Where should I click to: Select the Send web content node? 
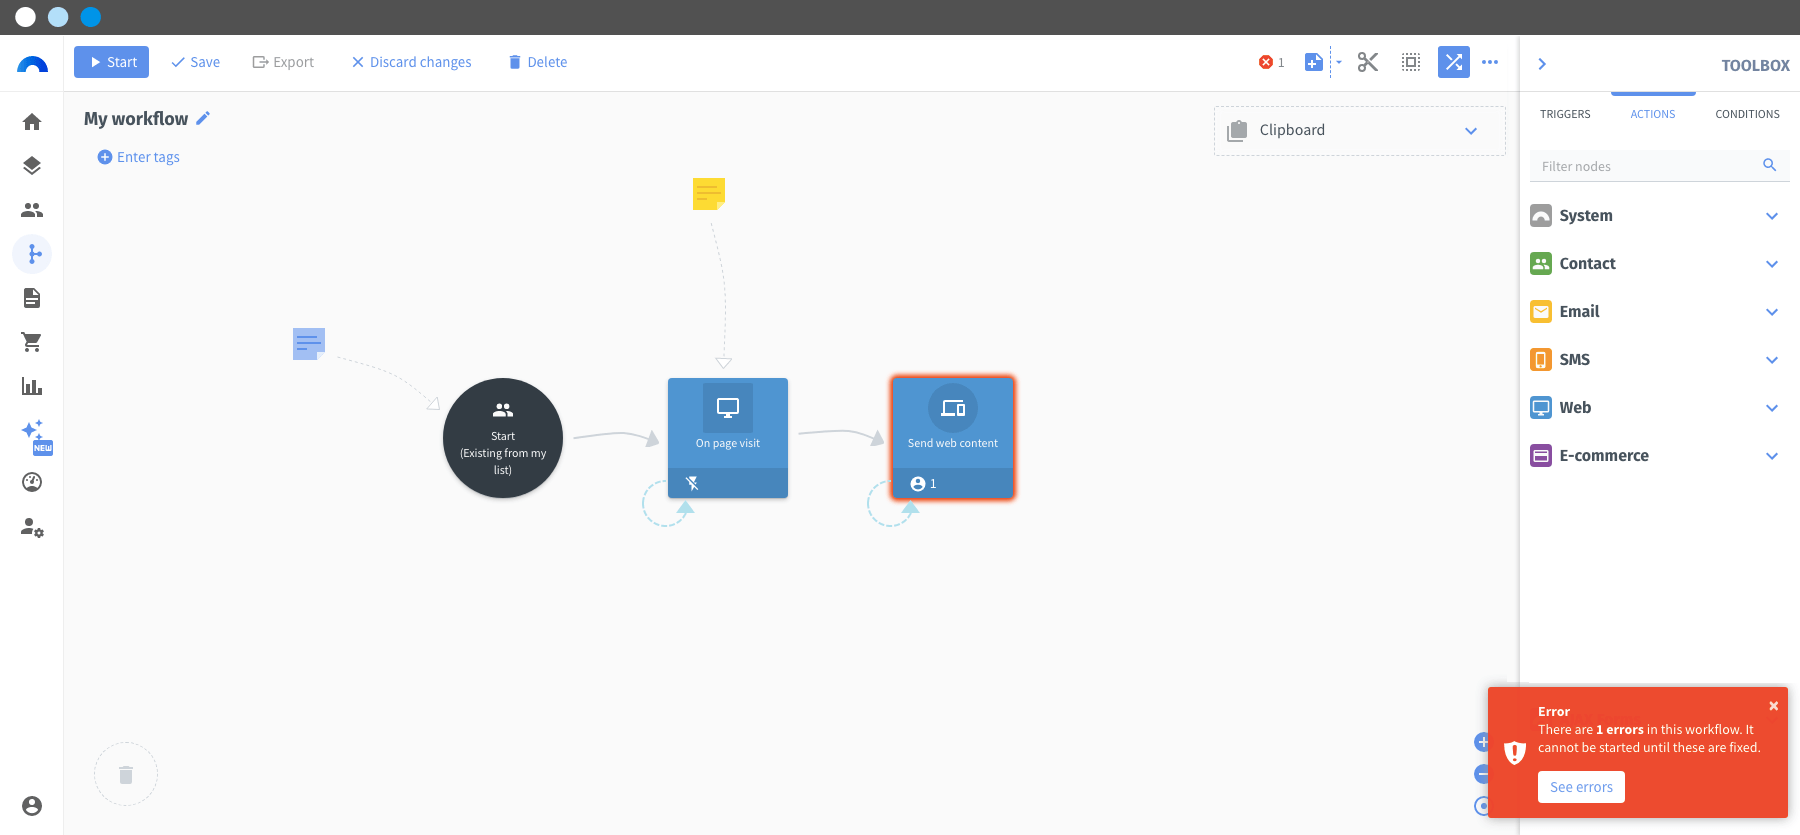click(953, 438)
